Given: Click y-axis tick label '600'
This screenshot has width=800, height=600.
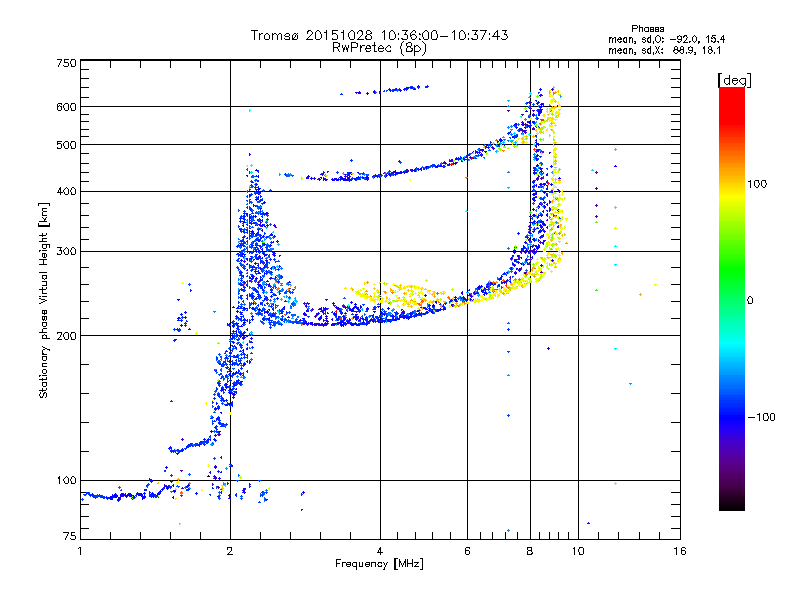Looking at the screenshot, I should click(x=67, y=107).
